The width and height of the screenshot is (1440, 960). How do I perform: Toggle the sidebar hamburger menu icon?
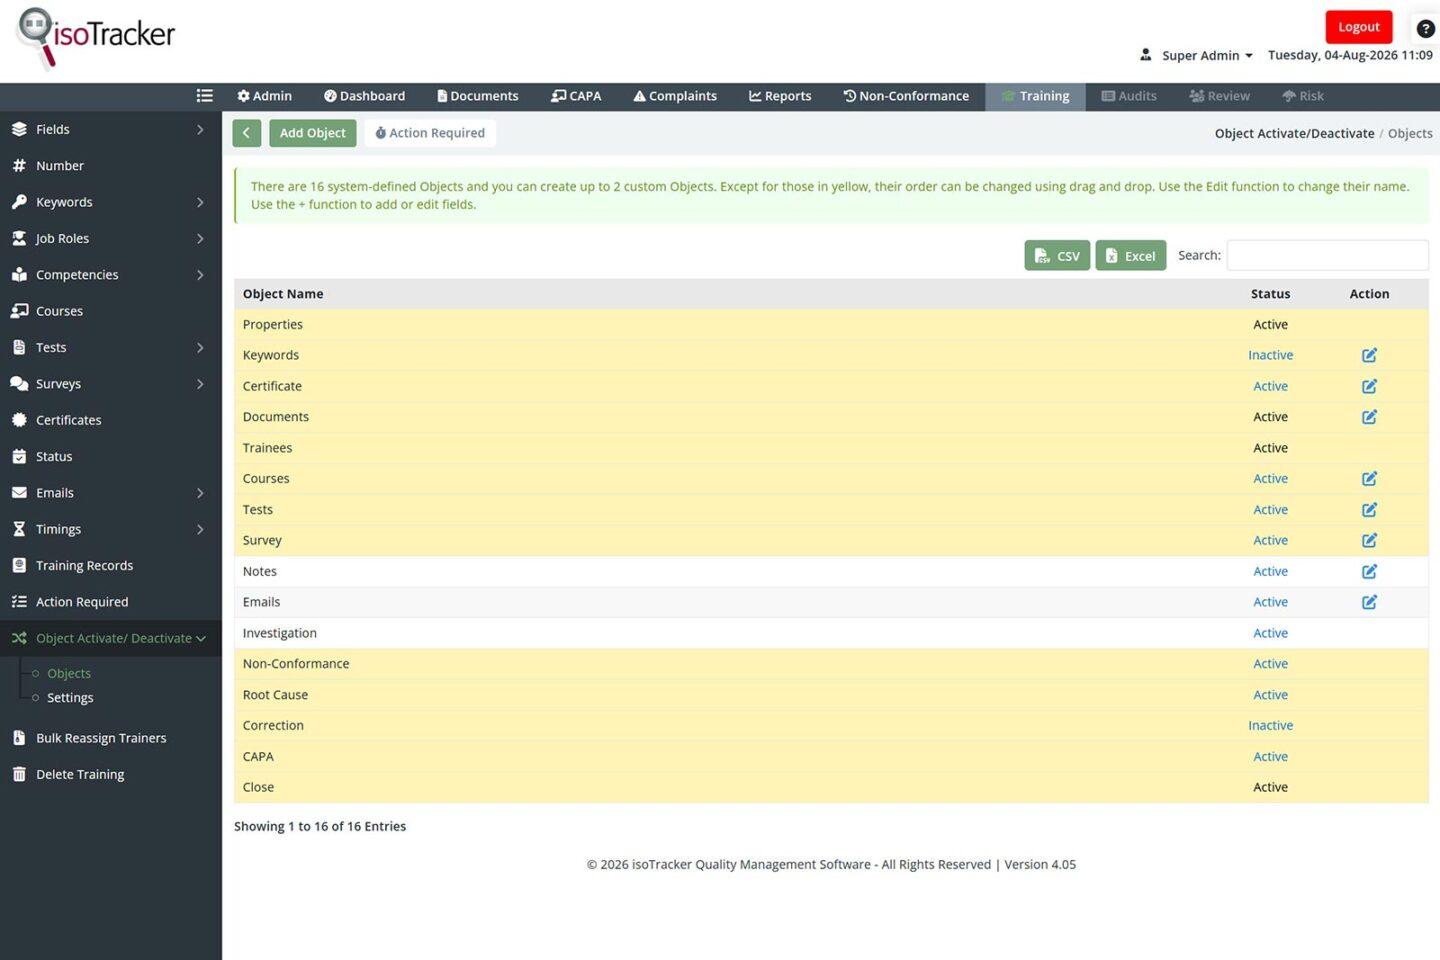pyautogui.click(x=204, y=96)
